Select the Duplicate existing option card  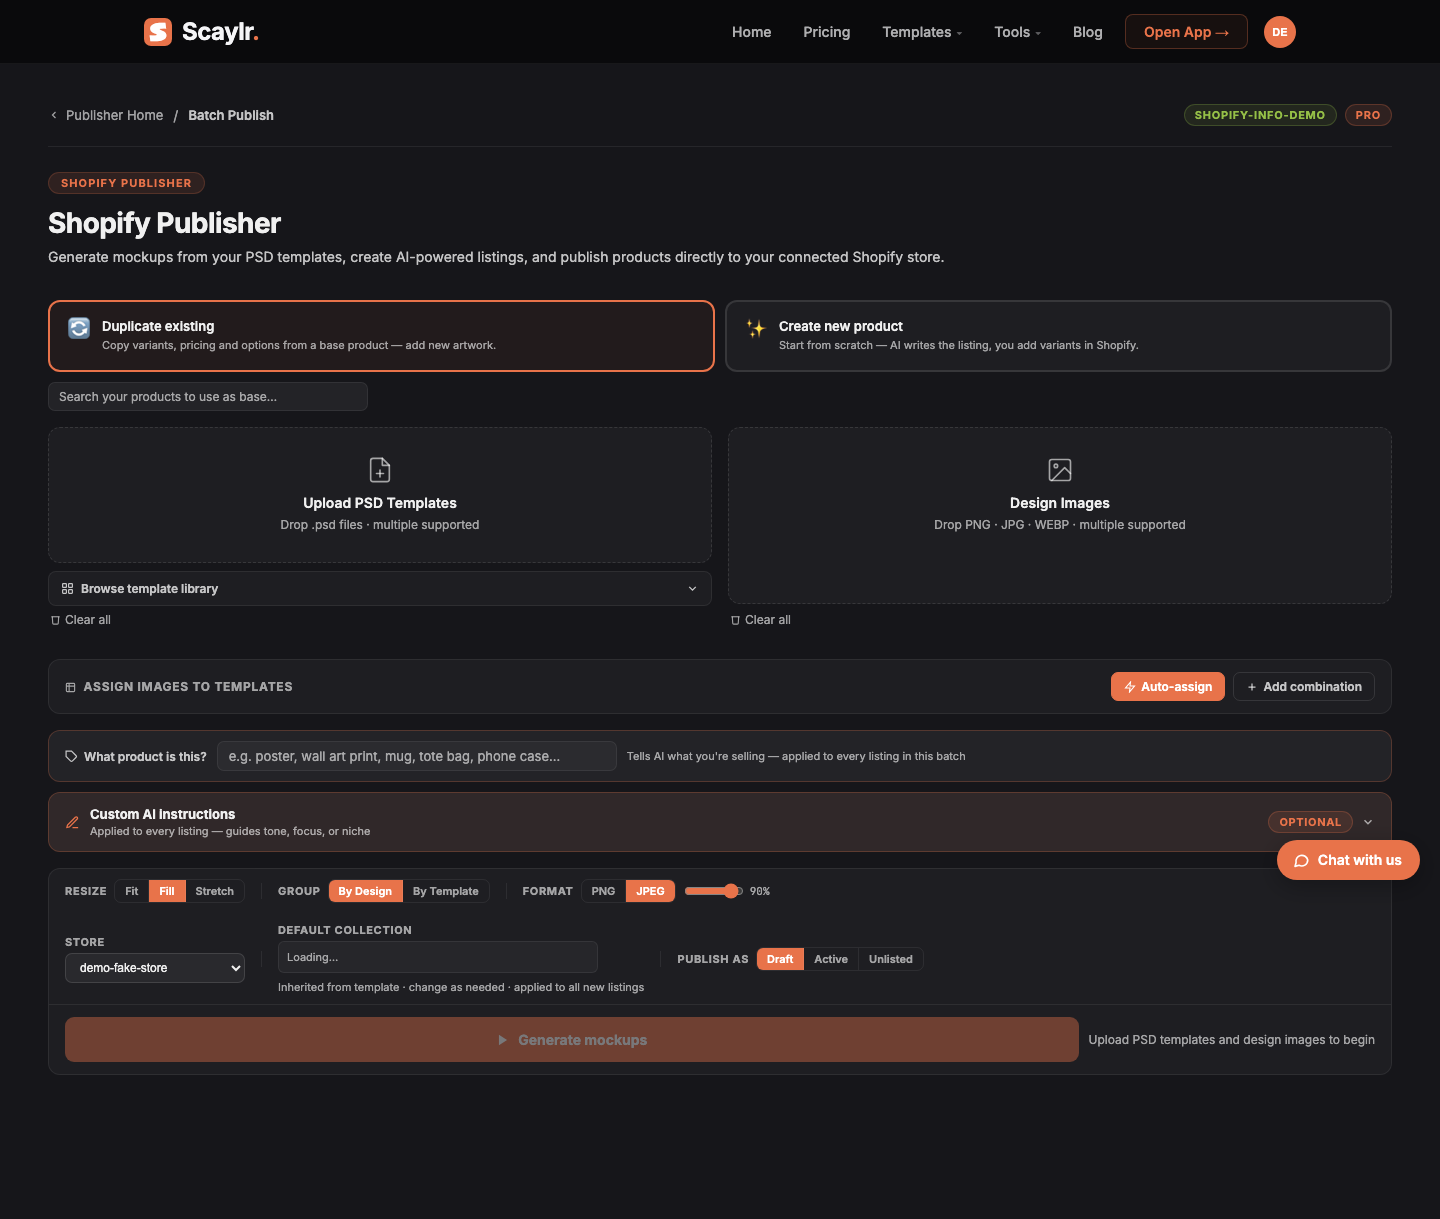(x=381, y=336)
